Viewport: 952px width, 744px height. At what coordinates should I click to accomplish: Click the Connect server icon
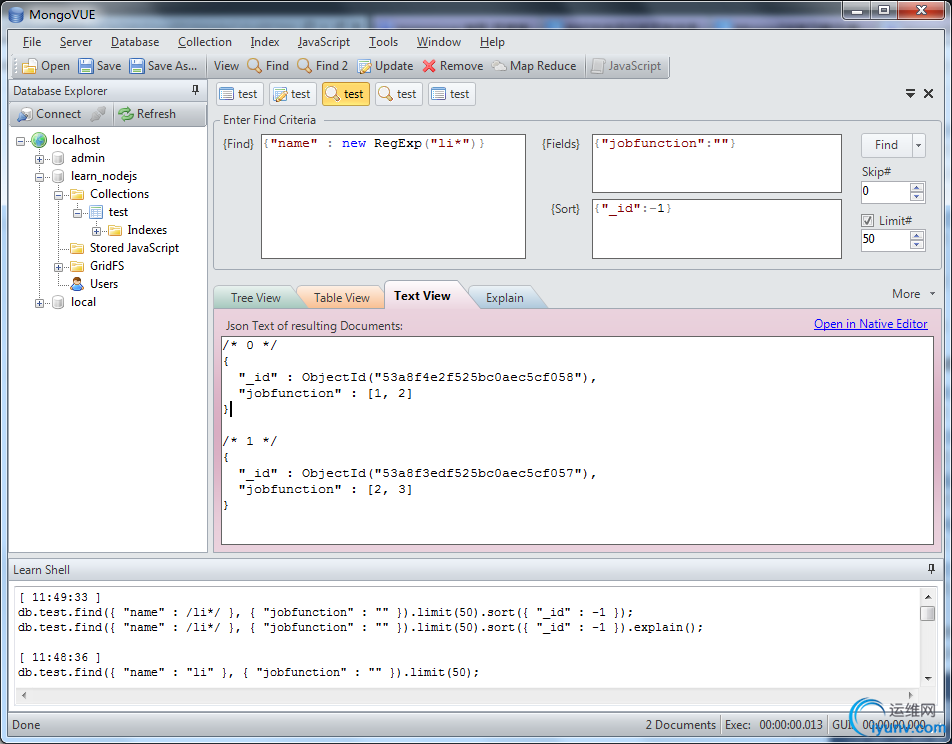pos(24,114)
